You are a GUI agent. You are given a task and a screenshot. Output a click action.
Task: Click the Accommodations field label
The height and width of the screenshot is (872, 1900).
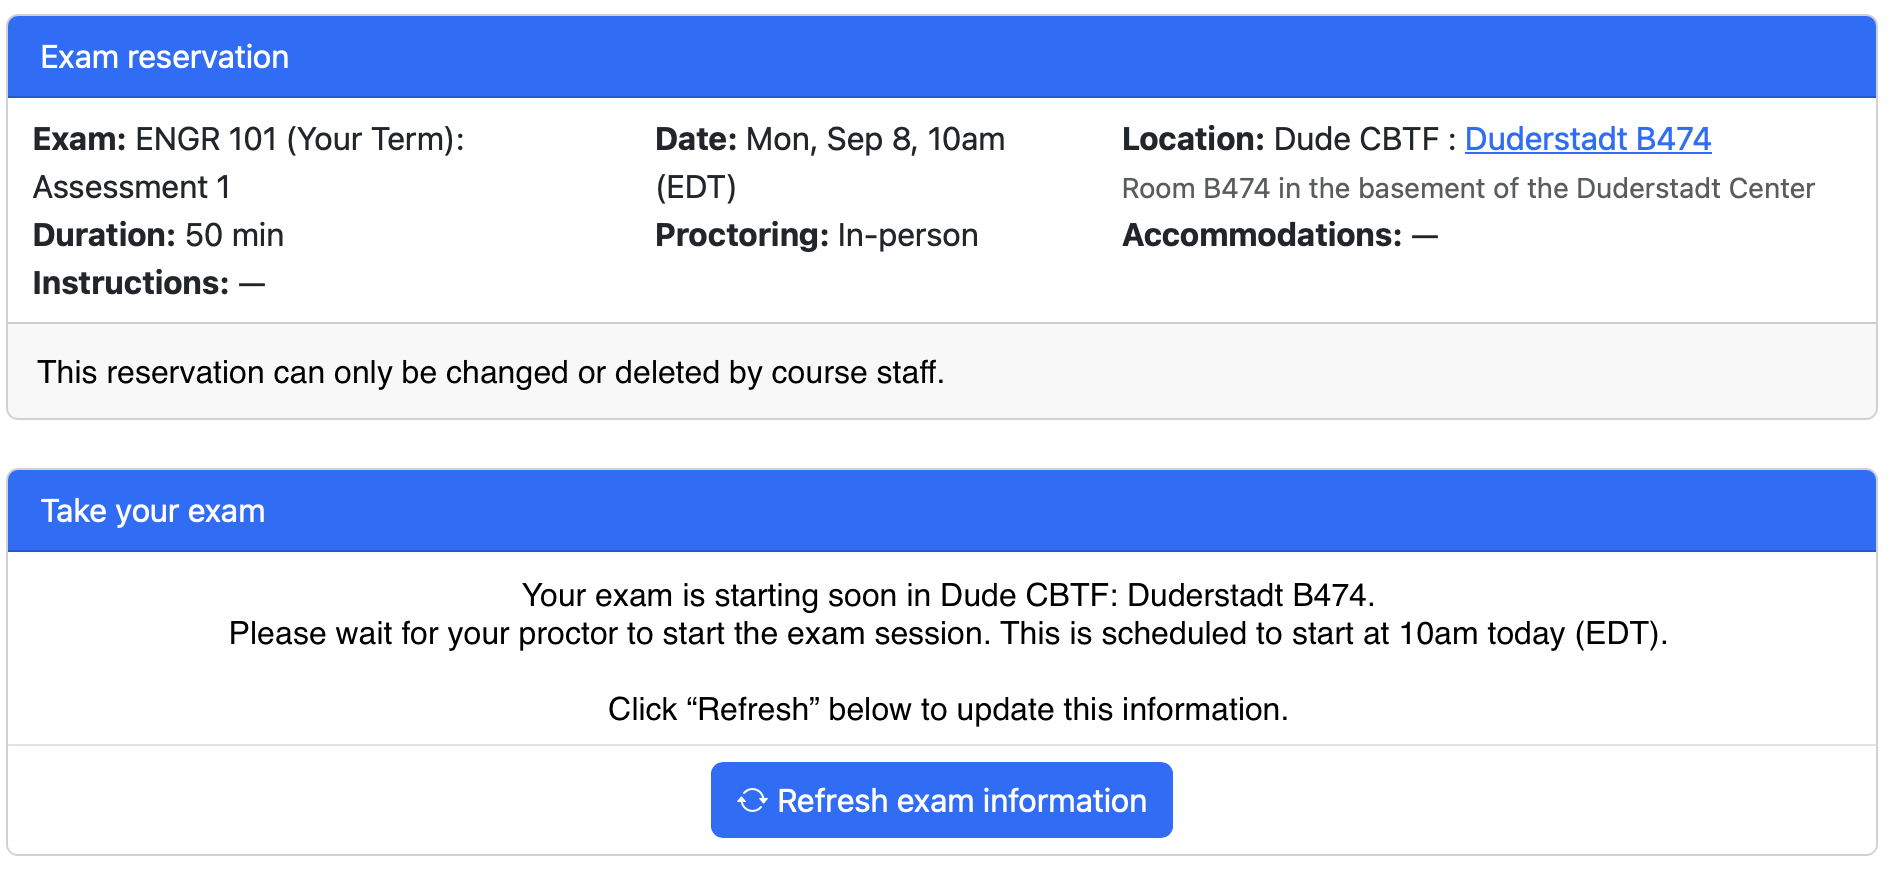[x=1262, y=235]
